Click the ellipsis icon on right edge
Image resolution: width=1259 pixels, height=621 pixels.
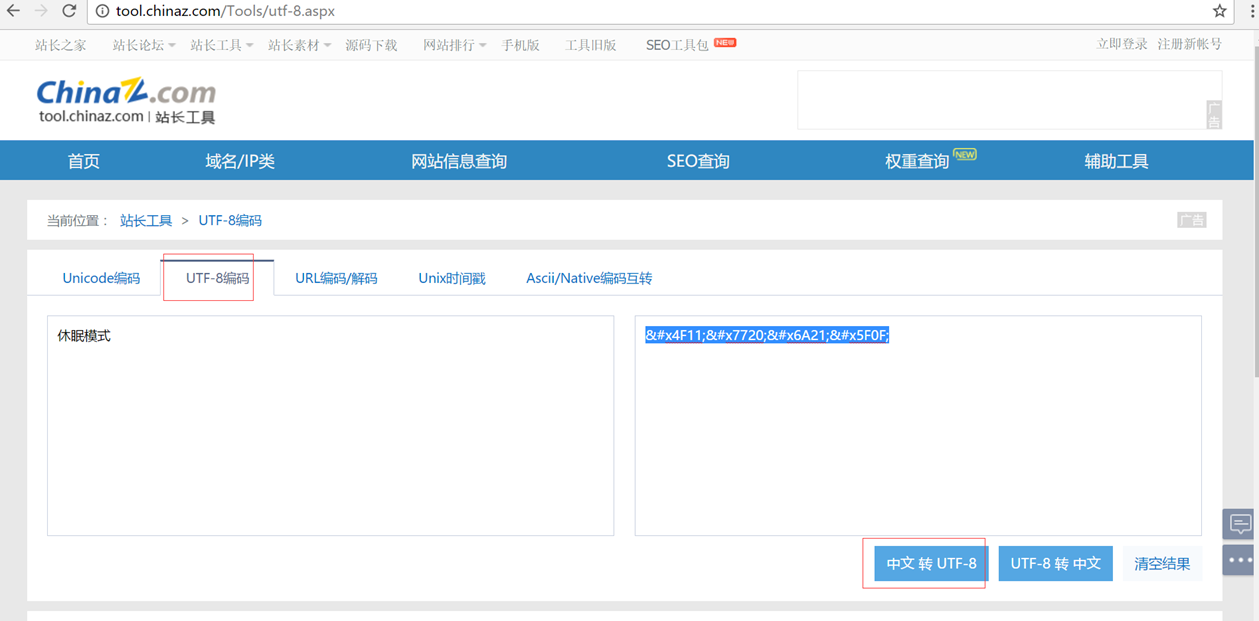(1238, 559)
